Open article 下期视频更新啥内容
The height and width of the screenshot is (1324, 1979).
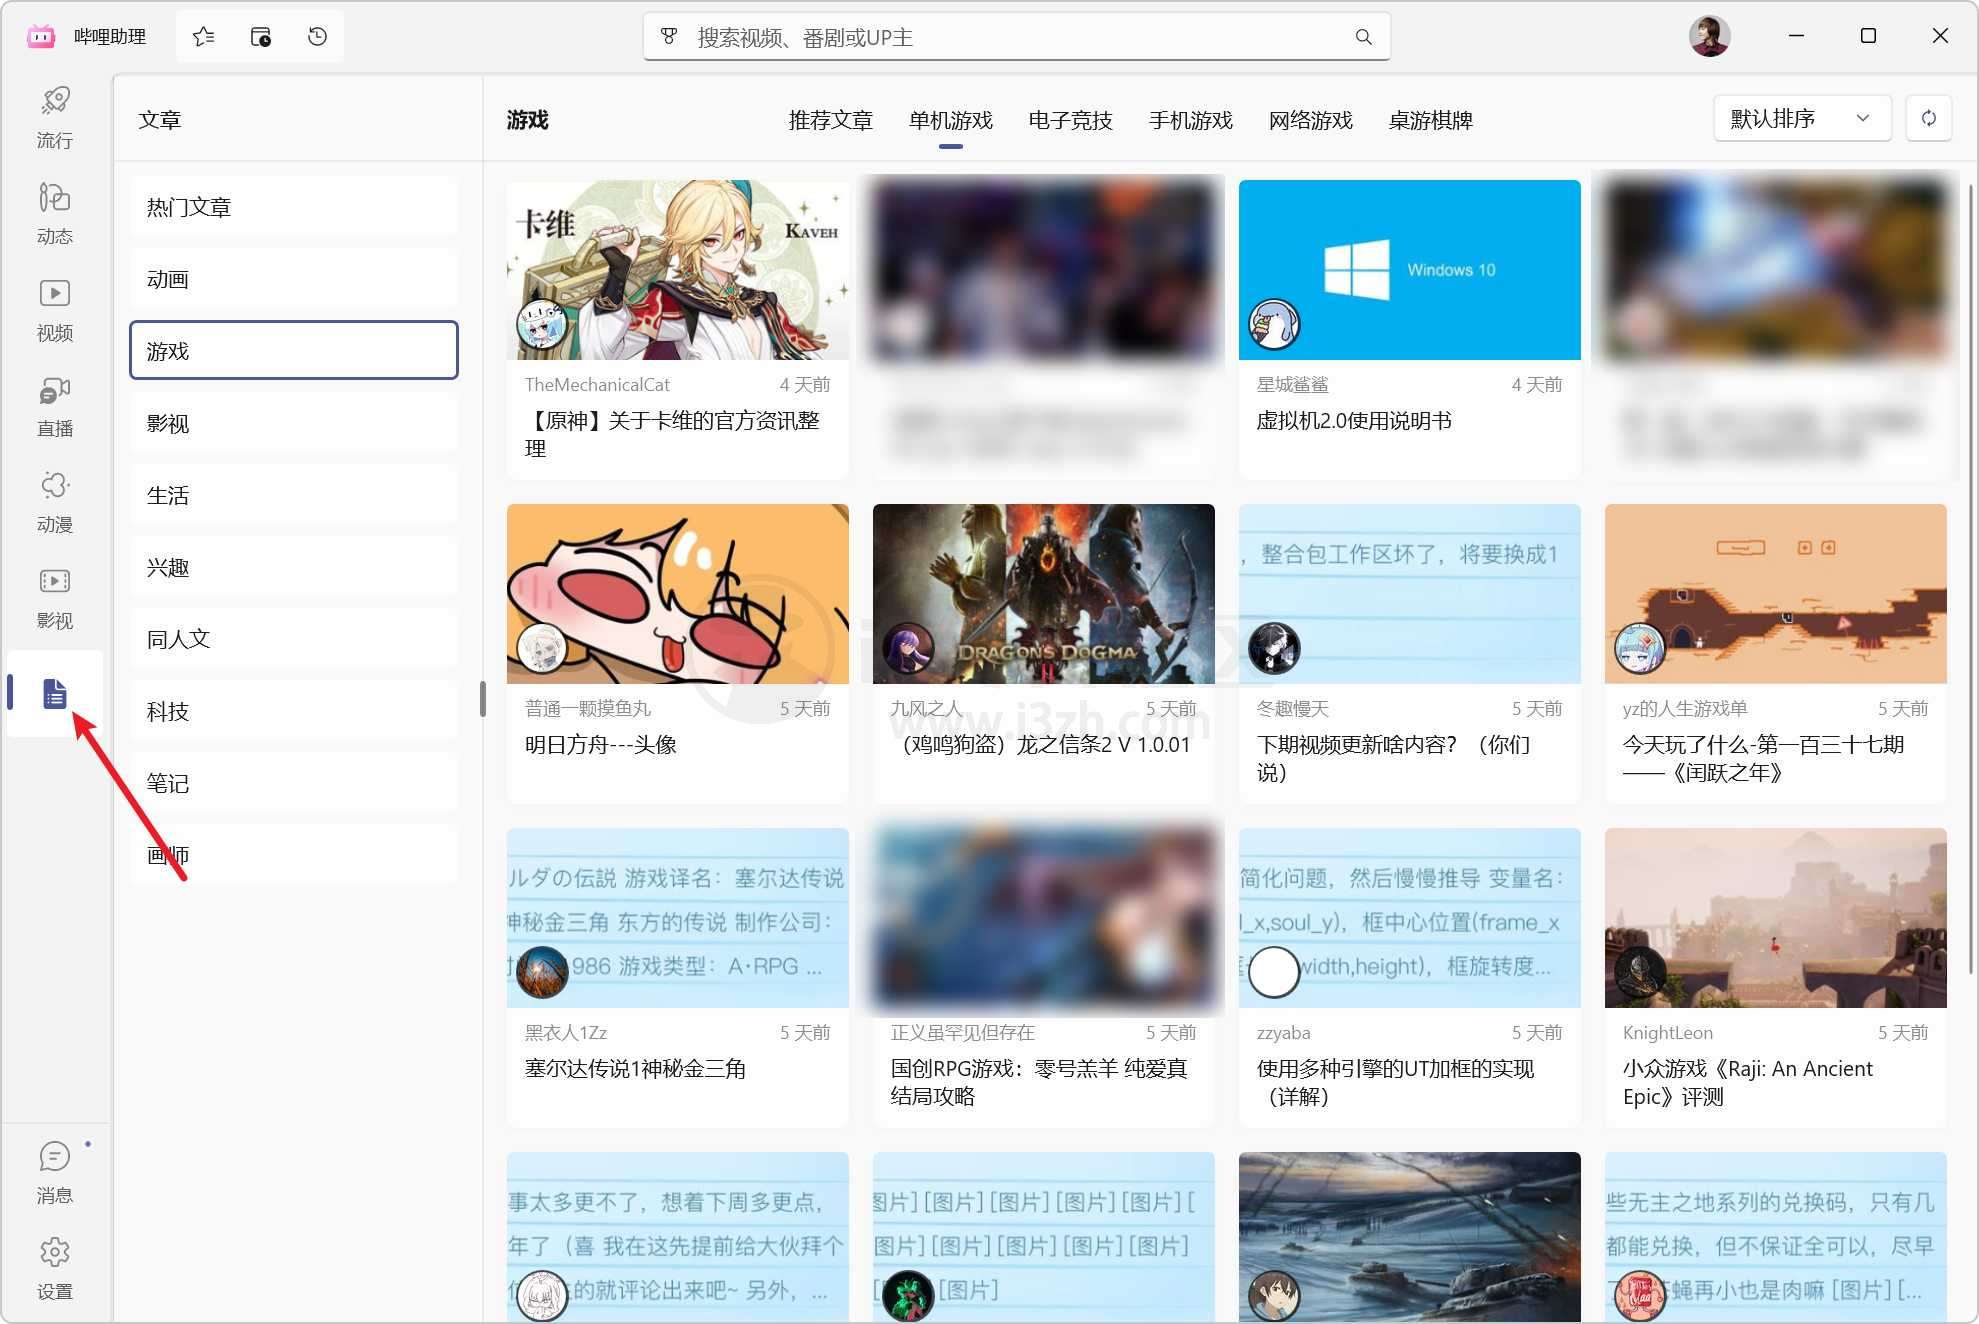tap(1394, 758)
